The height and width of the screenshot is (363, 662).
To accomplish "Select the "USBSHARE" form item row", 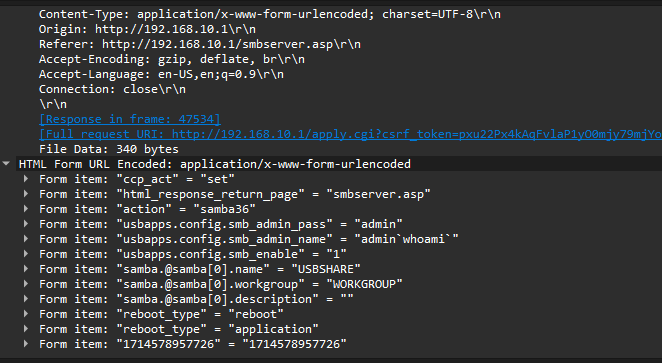I will (x=200, y=269).
